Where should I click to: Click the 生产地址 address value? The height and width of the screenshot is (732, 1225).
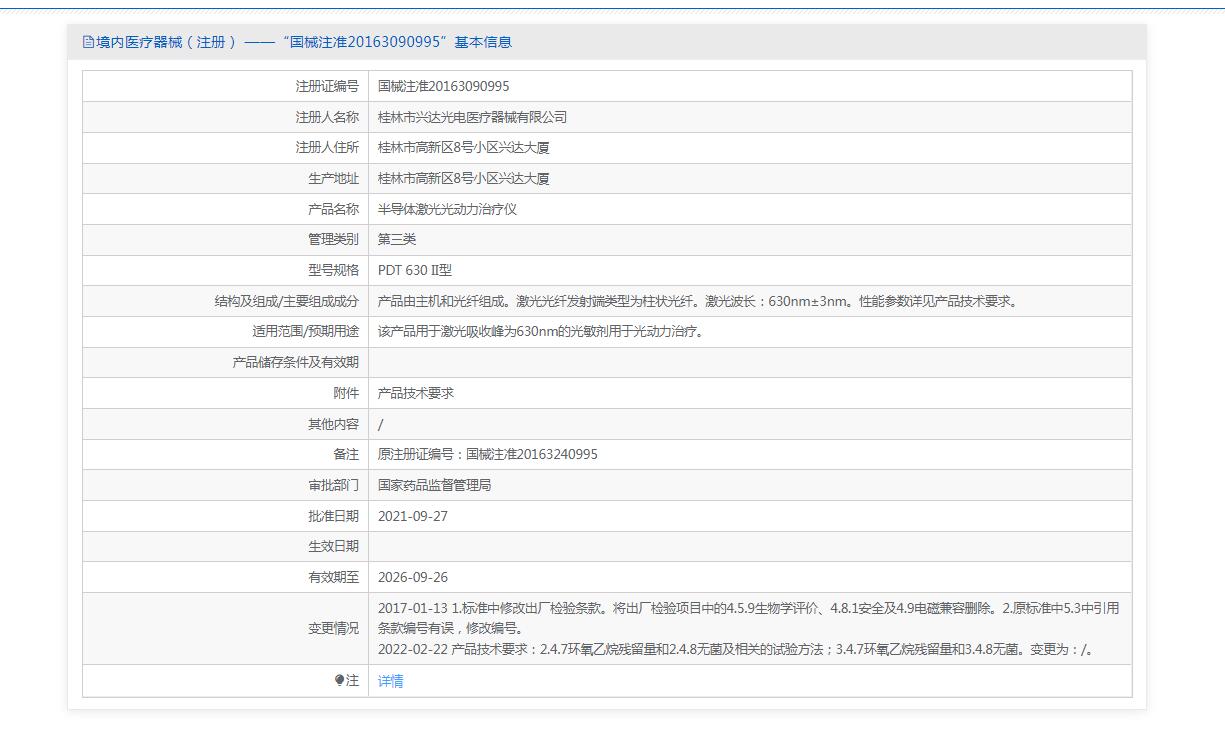click(x=463, y=179)
